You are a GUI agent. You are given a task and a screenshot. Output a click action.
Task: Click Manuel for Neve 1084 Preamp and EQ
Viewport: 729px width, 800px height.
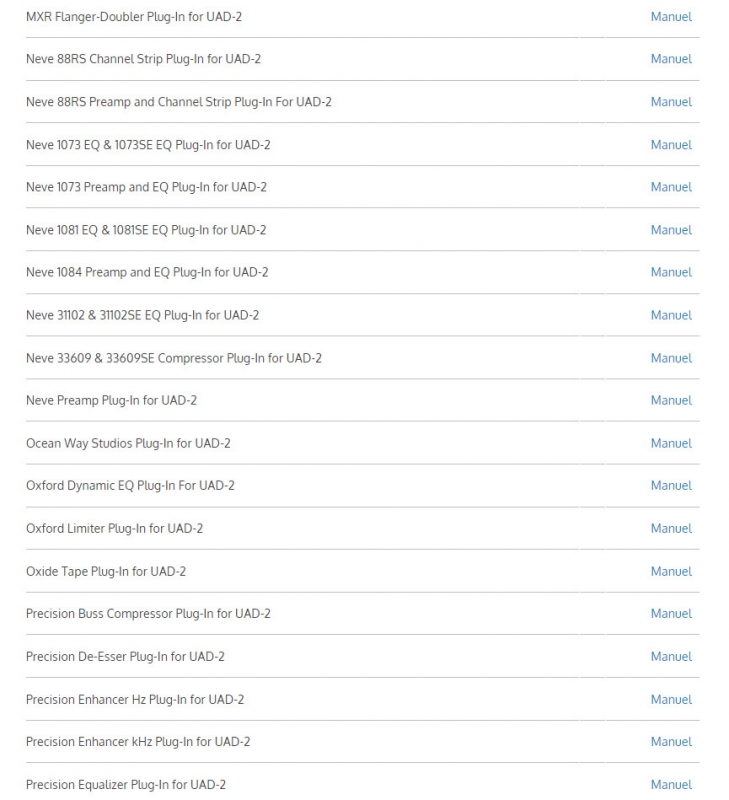pyautogui.click(x=670, y=272)
